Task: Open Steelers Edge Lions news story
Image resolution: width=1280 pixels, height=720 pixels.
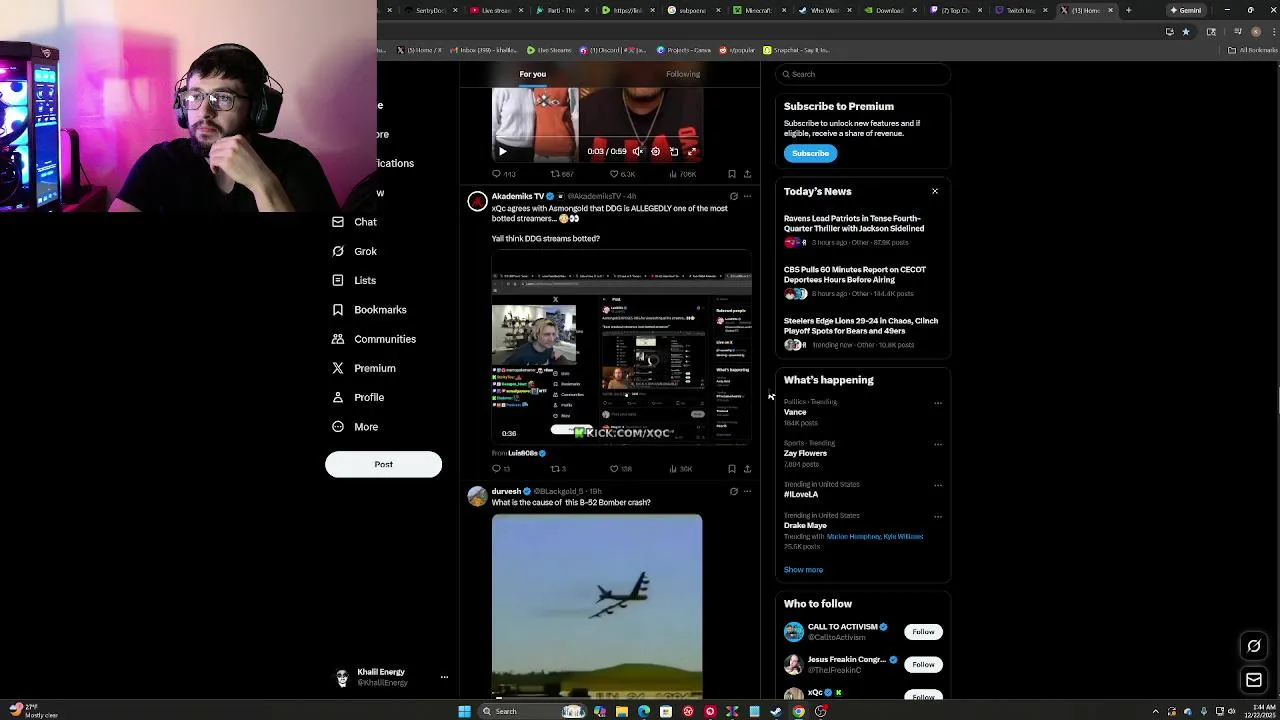Action: [x=862, y=332]
